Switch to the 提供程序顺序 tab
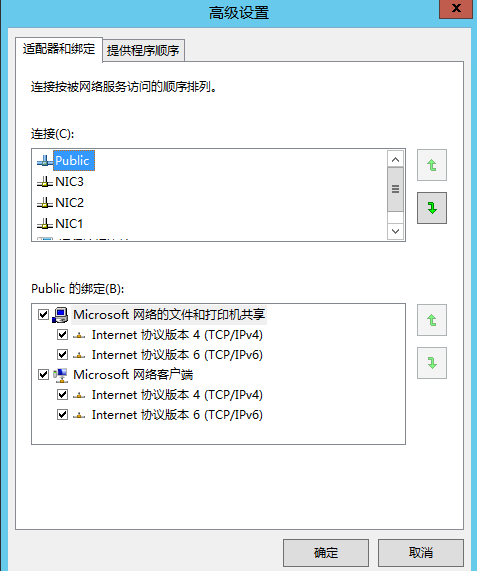 [143, 50]
